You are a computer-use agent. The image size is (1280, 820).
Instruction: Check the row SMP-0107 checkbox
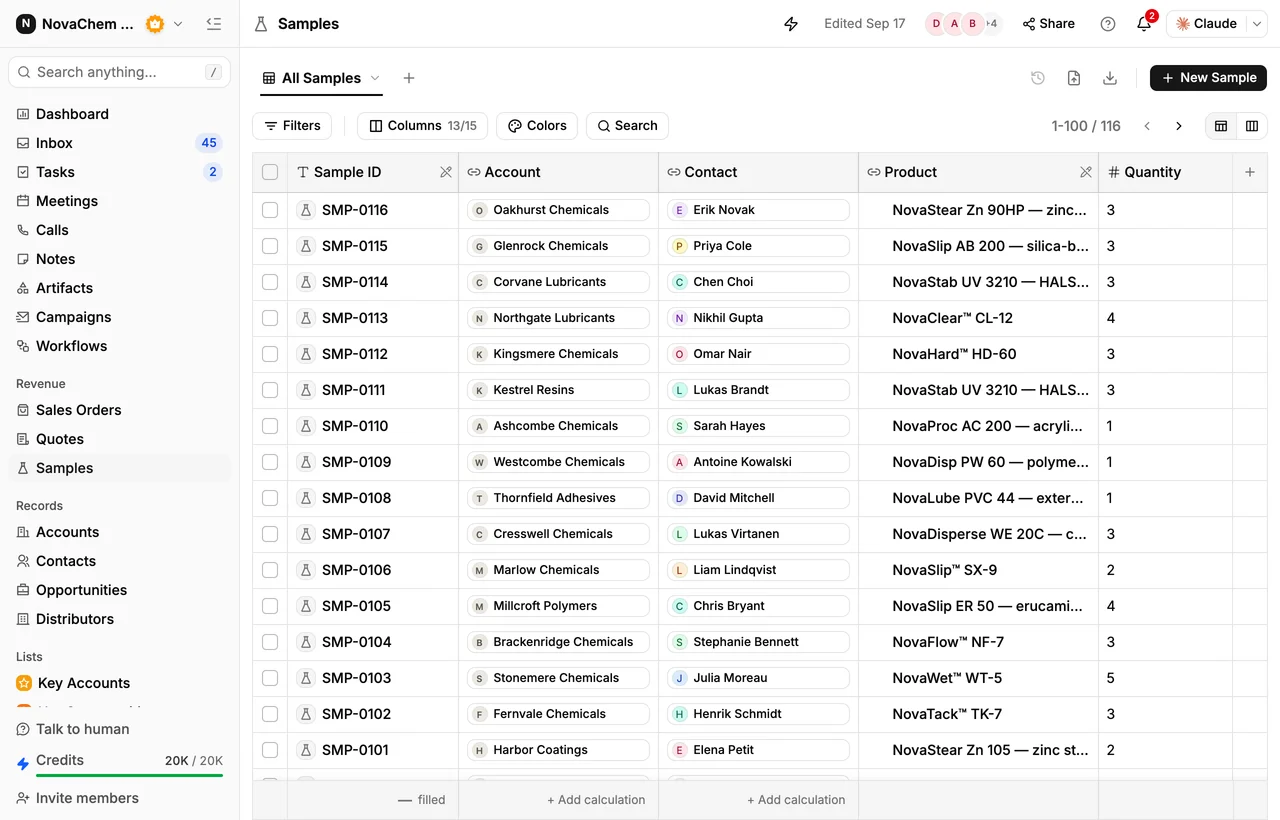[270, 534]
